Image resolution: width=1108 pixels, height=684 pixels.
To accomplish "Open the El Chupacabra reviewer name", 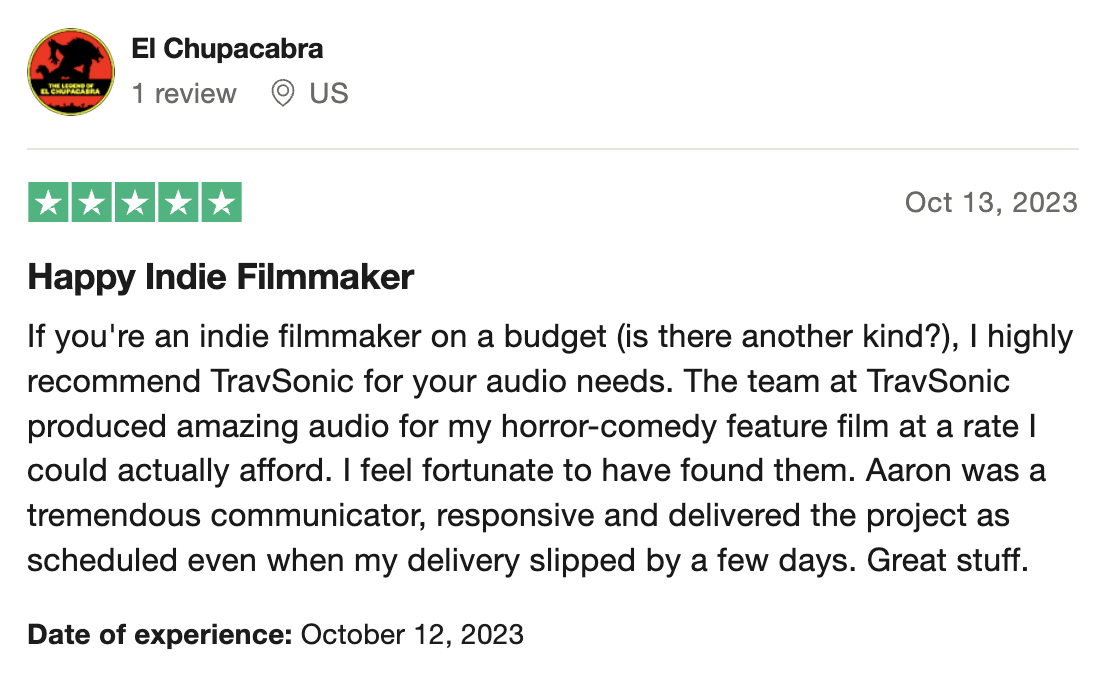I will click(227, 48).
